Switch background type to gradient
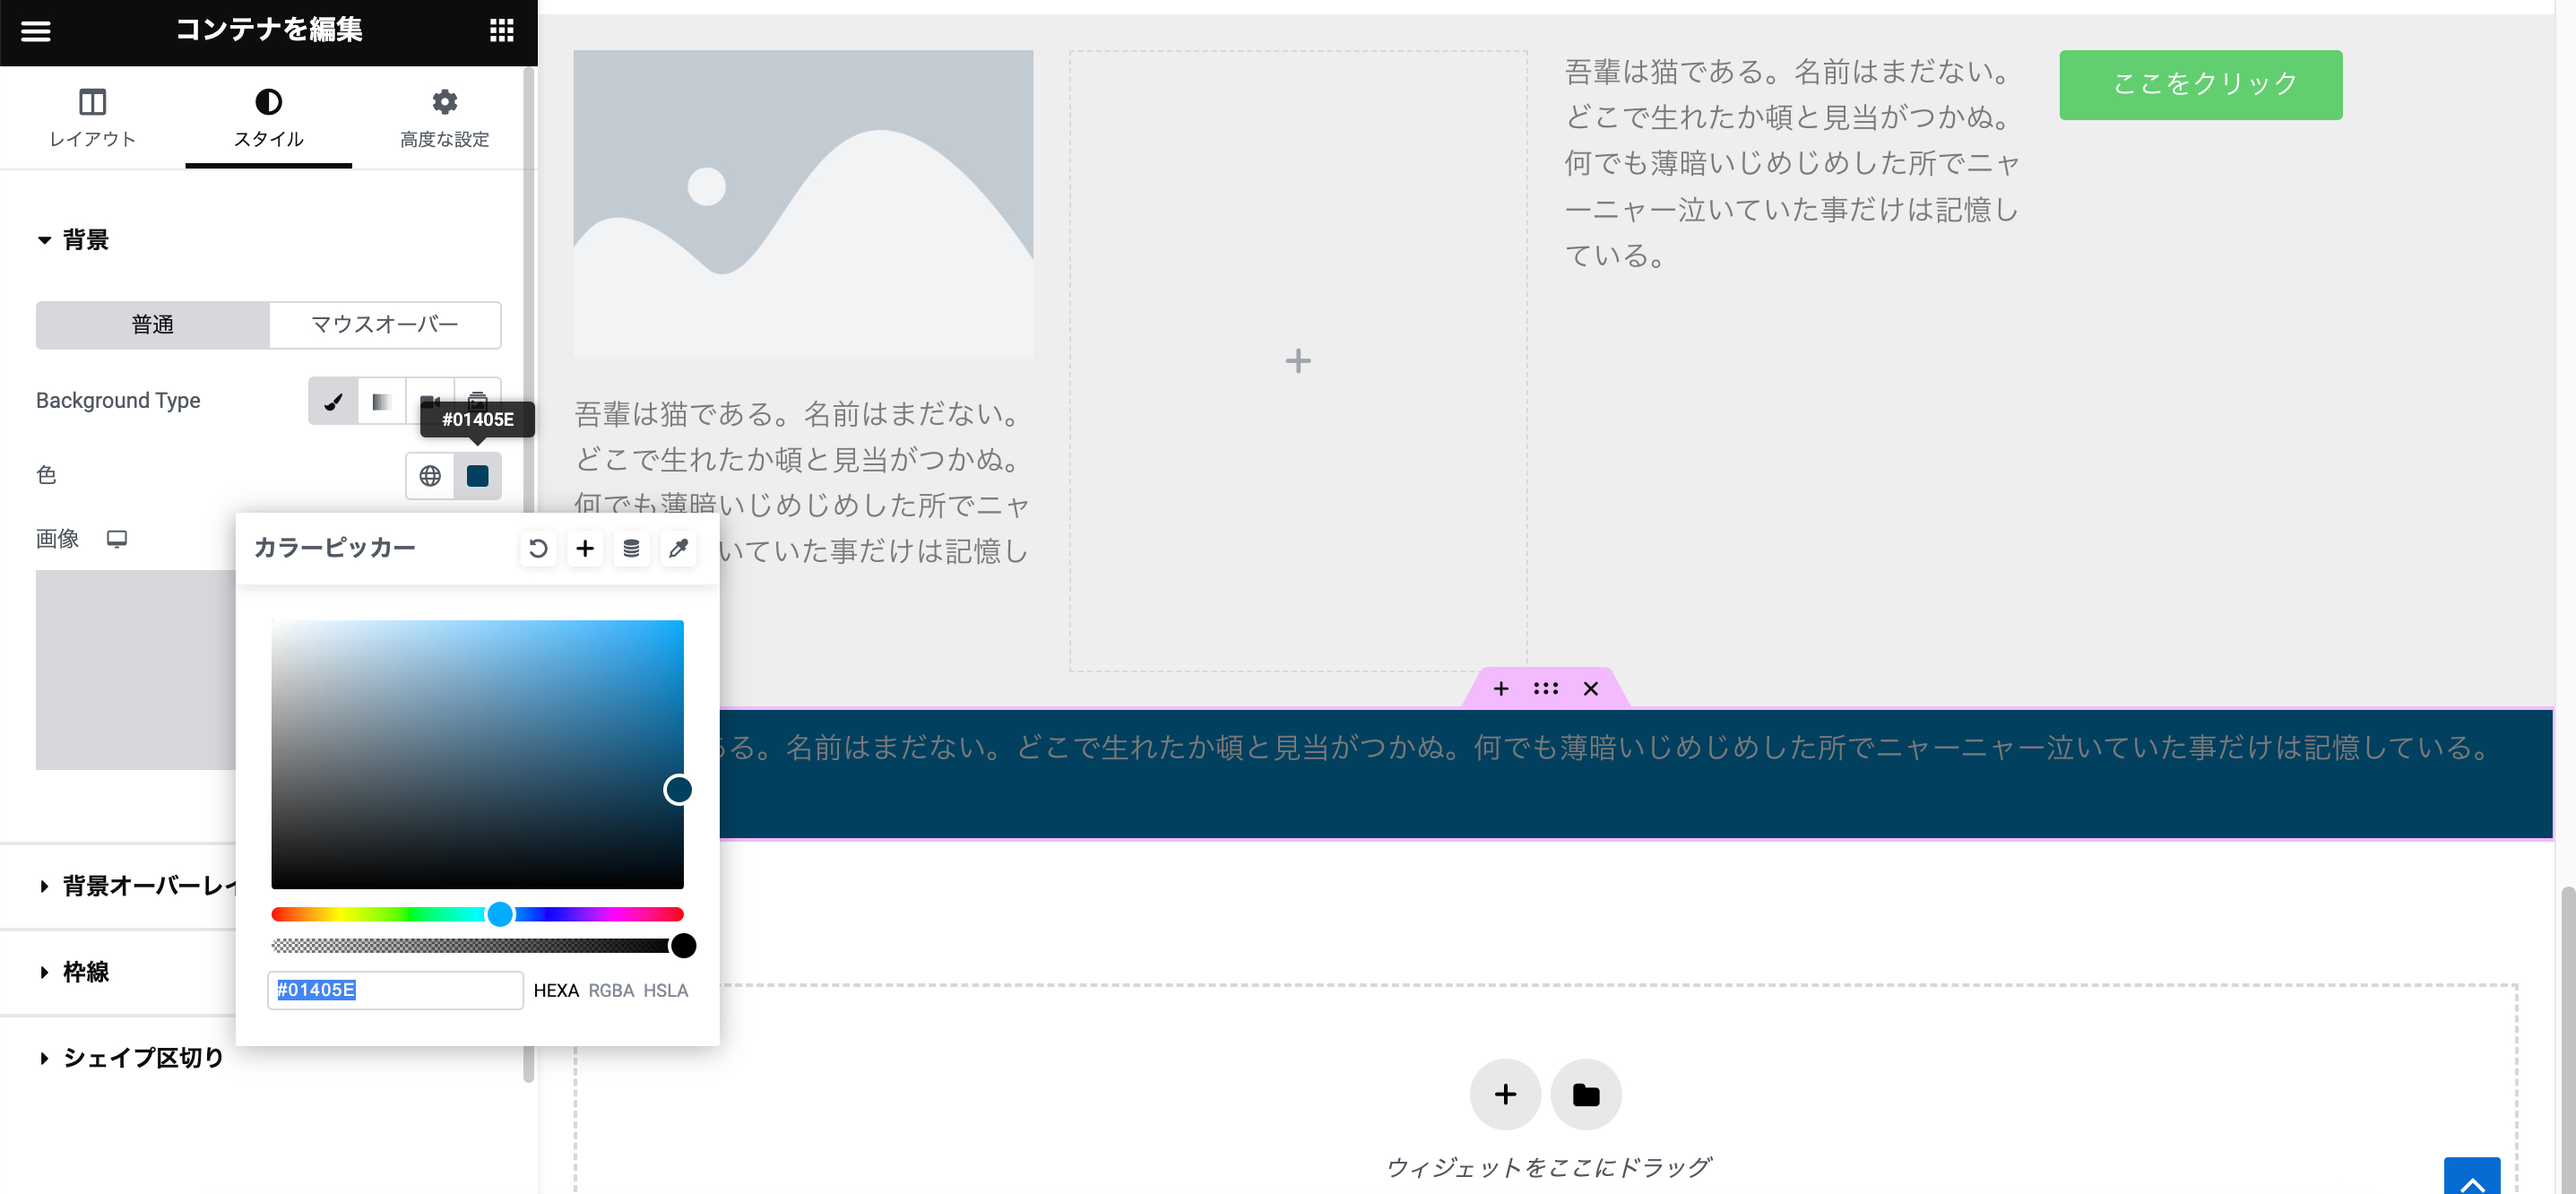 [381, 400]
